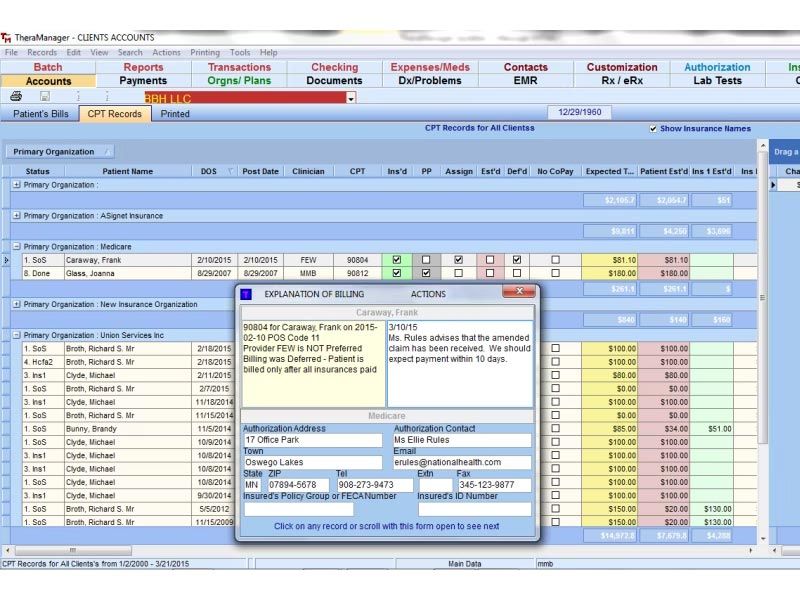This screenshot has height=600, width=800.
Task: Click the printer icon in the toolbar
Action: [x=16, y=96]
